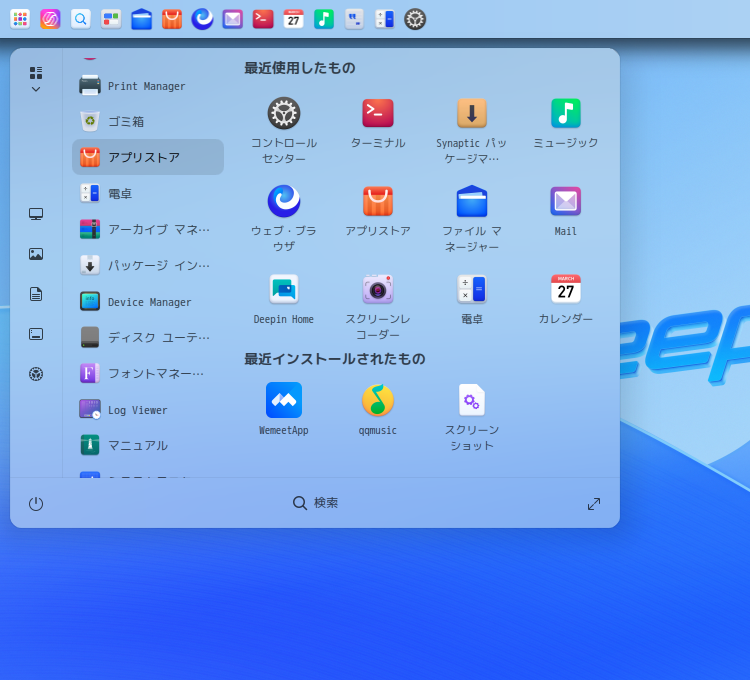Open WemeetApp from recently installed
The width and height of the screenshot is (750, 680).
point(284,401)
